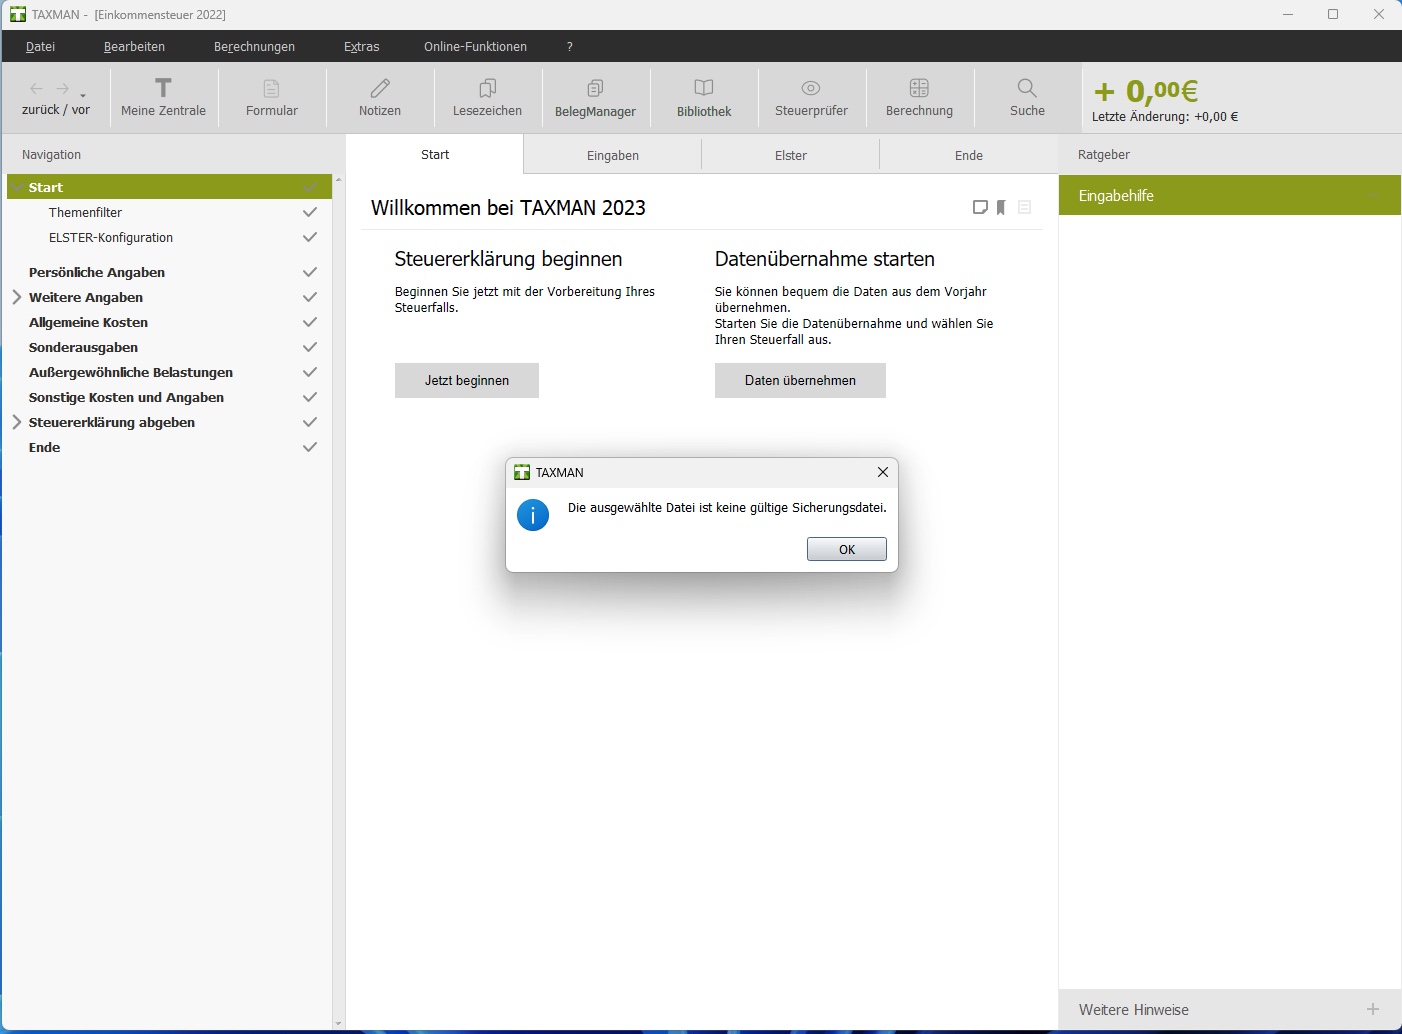Expand Weitere Hinweise with the plus
This screenshot has width=1402, height=1034.
1373,1009
